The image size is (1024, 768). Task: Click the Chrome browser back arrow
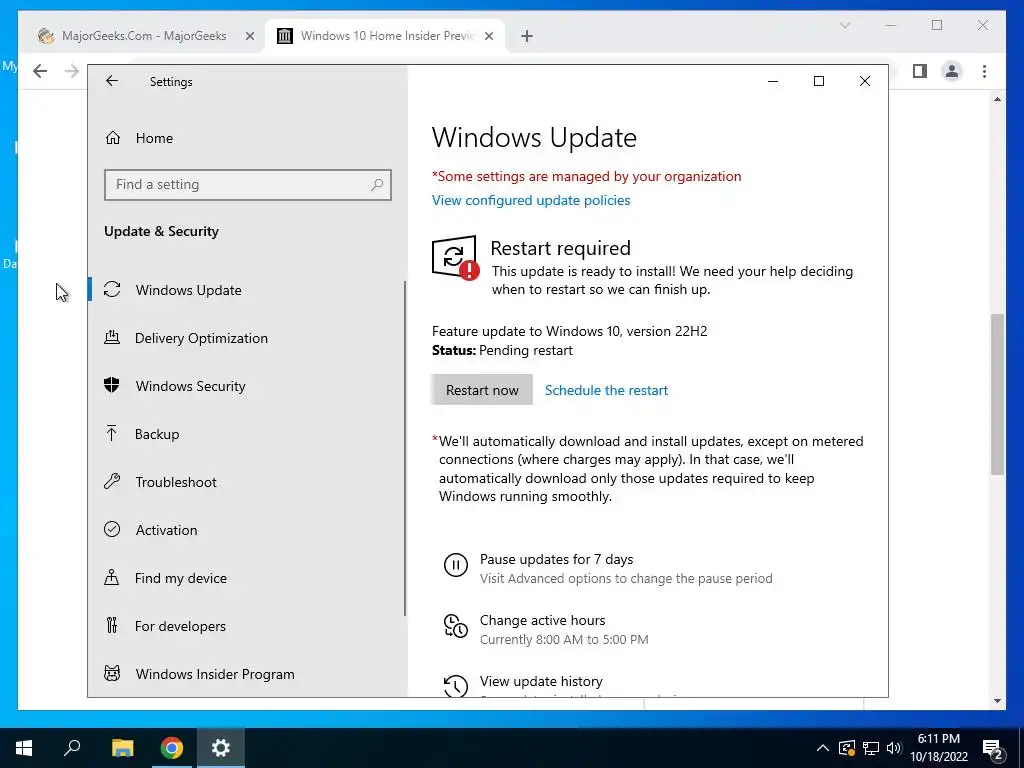point(40,71)
